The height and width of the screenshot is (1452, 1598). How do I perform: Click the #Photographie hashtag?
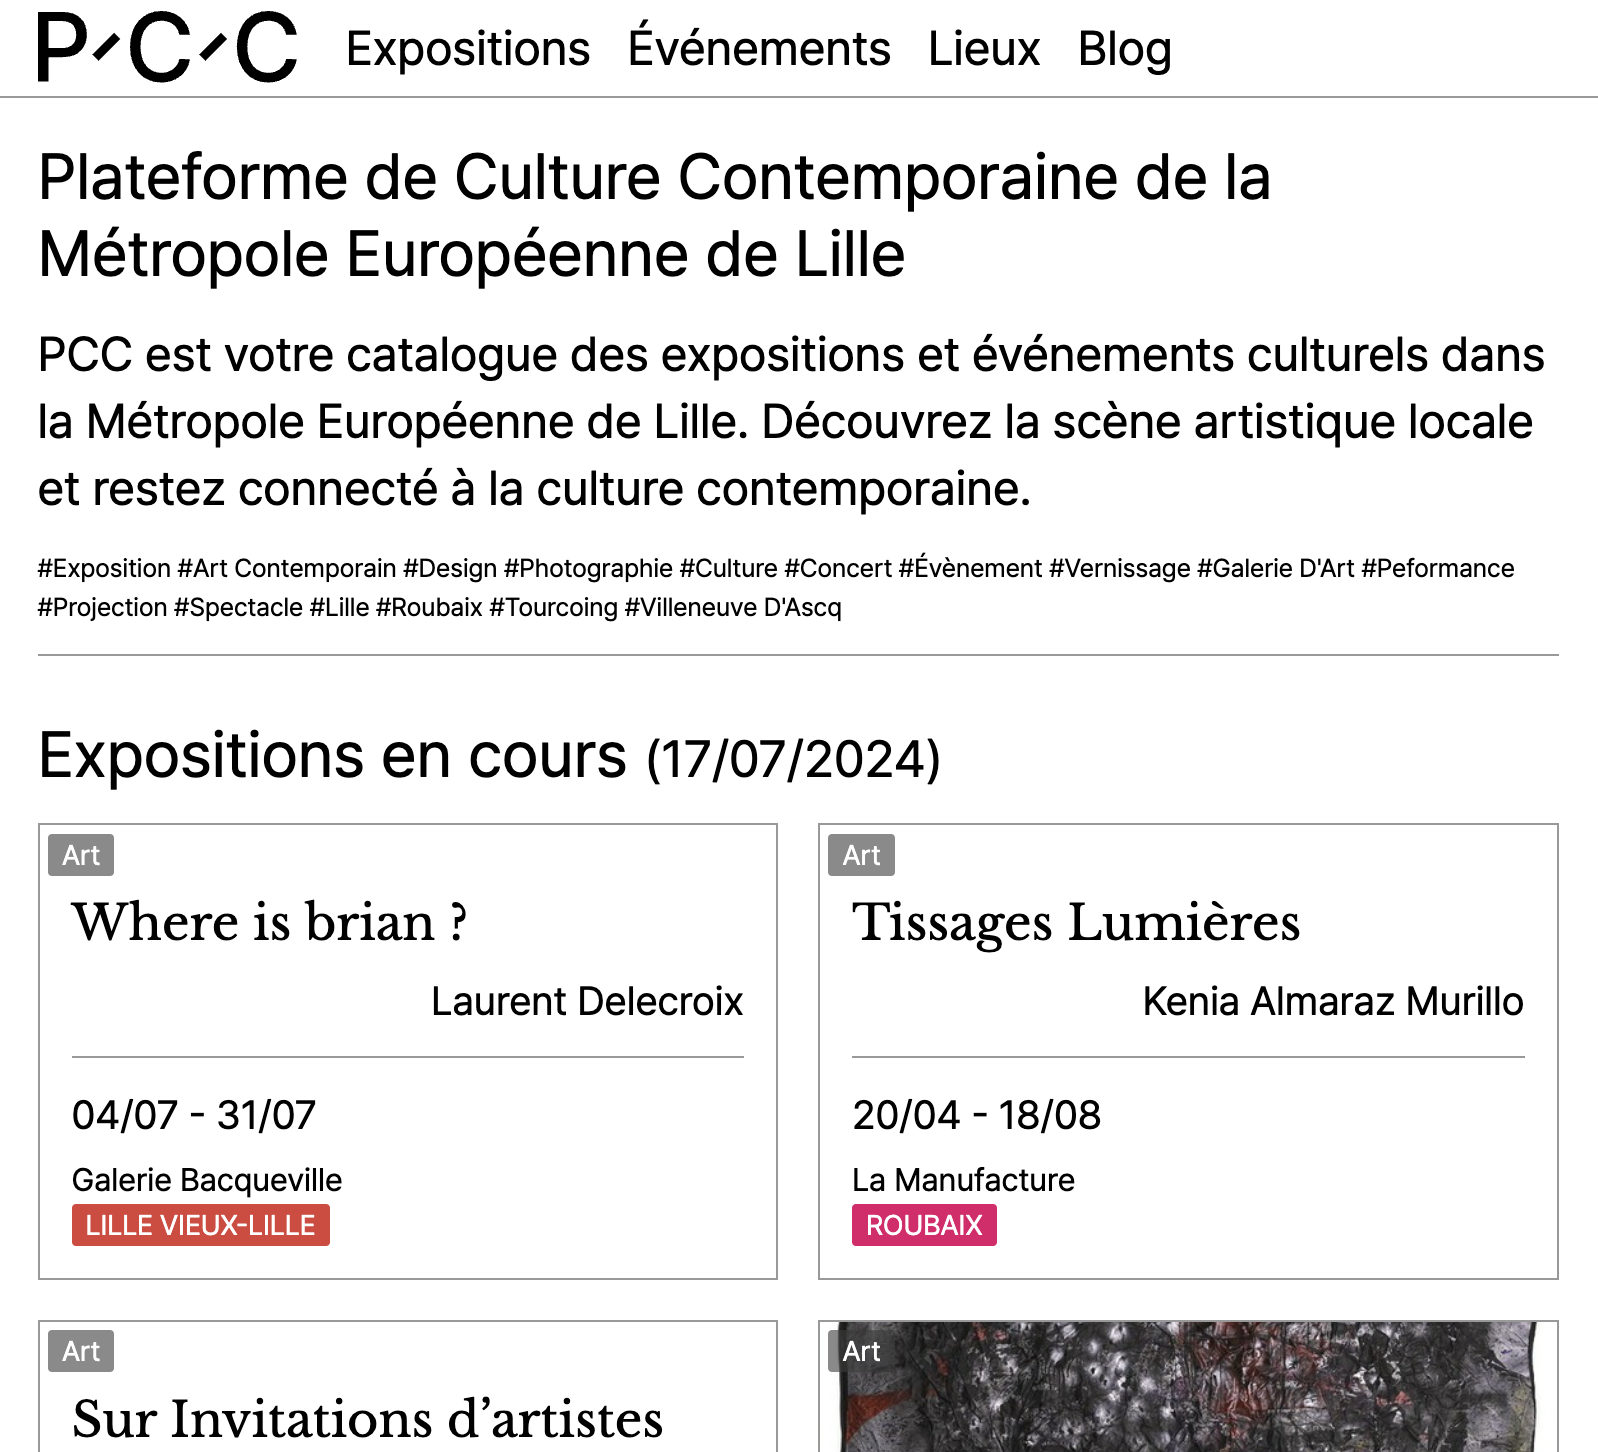tap(588, 568)
